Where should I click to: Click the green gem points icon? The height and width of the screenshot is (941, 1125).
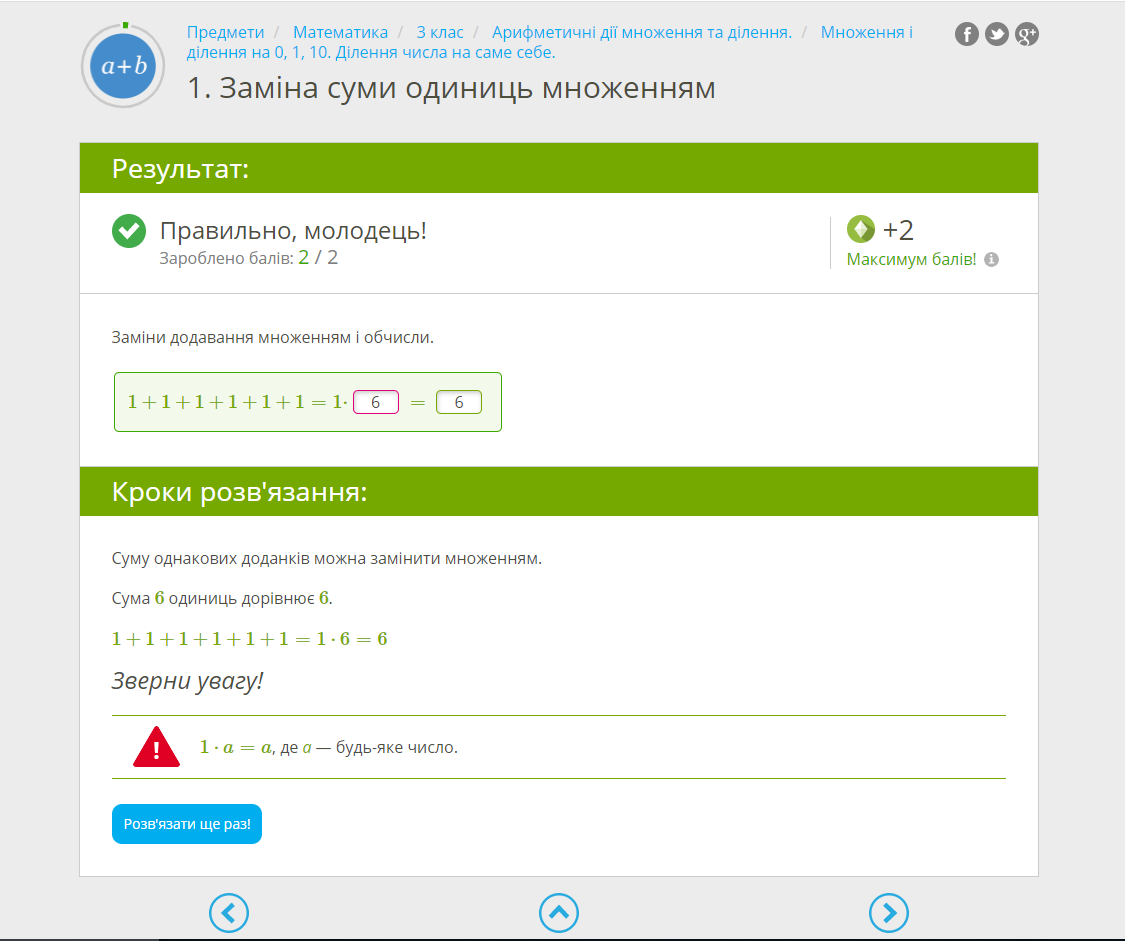click(861, 230)
